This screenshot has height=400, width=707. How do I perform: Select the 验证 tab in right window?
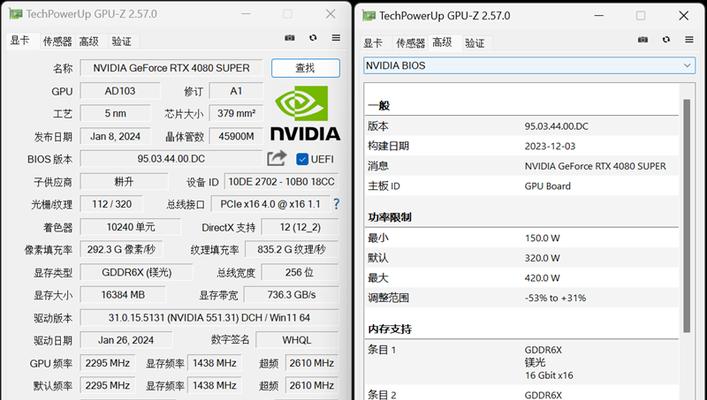[x=474, y=43]
